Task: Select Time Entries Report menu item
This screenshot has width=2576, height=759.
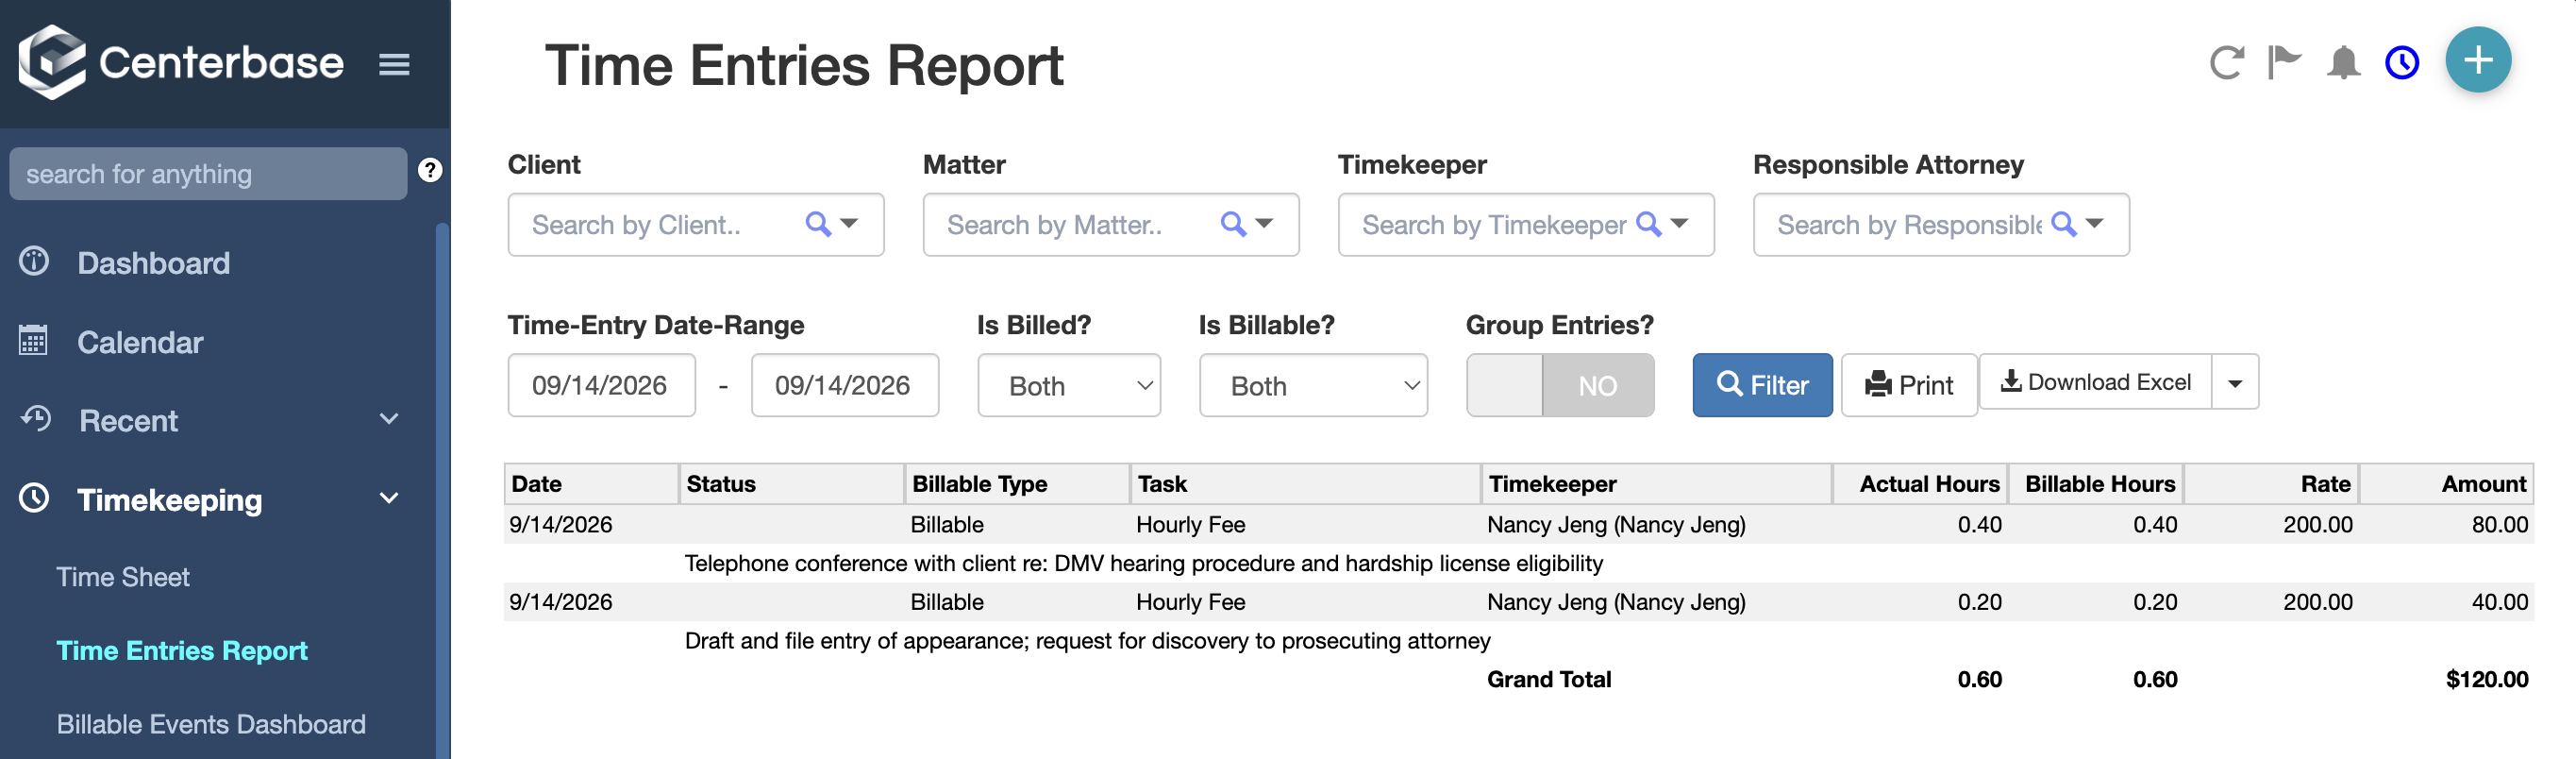Action: 182,651
